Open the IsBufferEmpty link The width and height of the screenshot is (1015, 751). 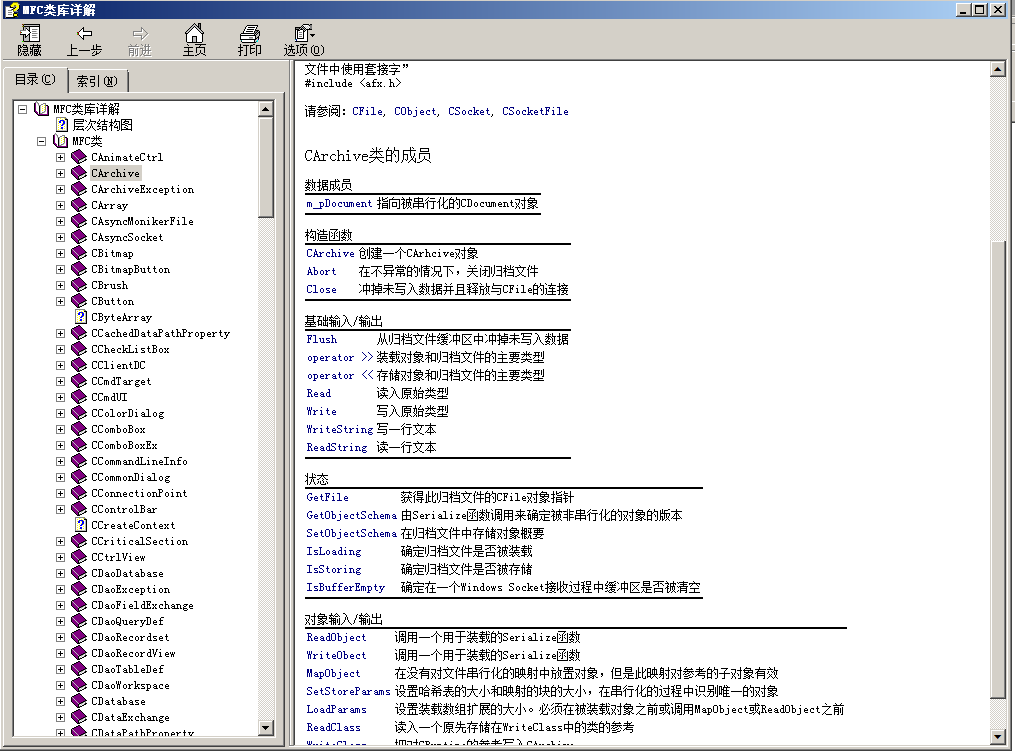346,587
